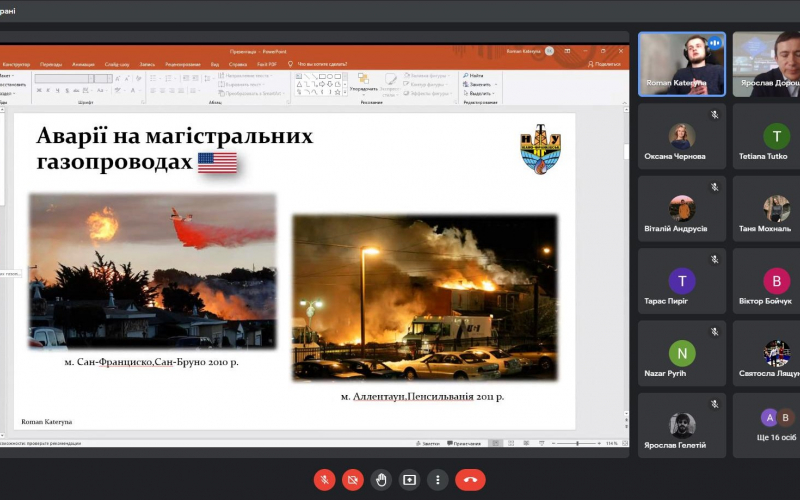The width and height of the screenshot is (800, 500).
Task: Switch to slide sorter view icon
Action: click(511, 443)
